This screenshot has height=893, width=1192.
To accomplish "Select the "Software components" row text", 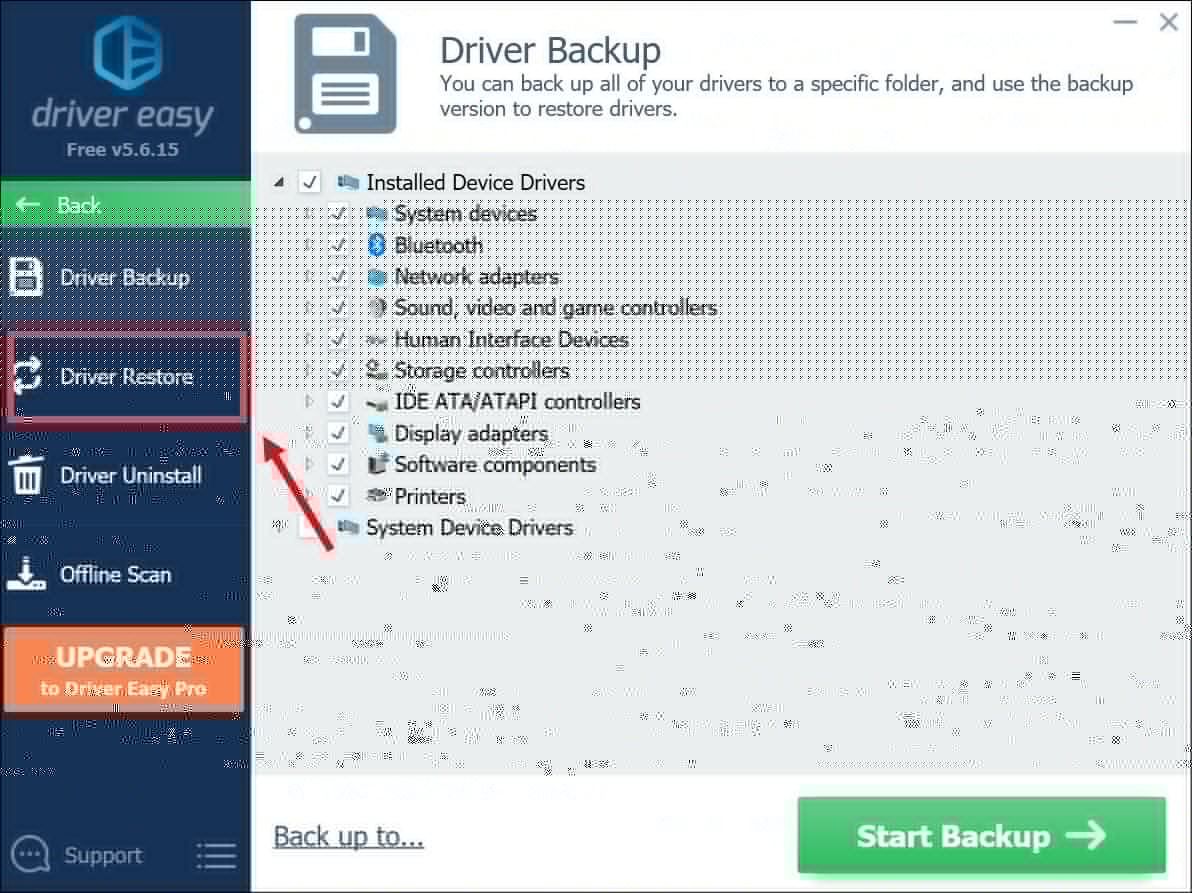I will click(495, 464).
